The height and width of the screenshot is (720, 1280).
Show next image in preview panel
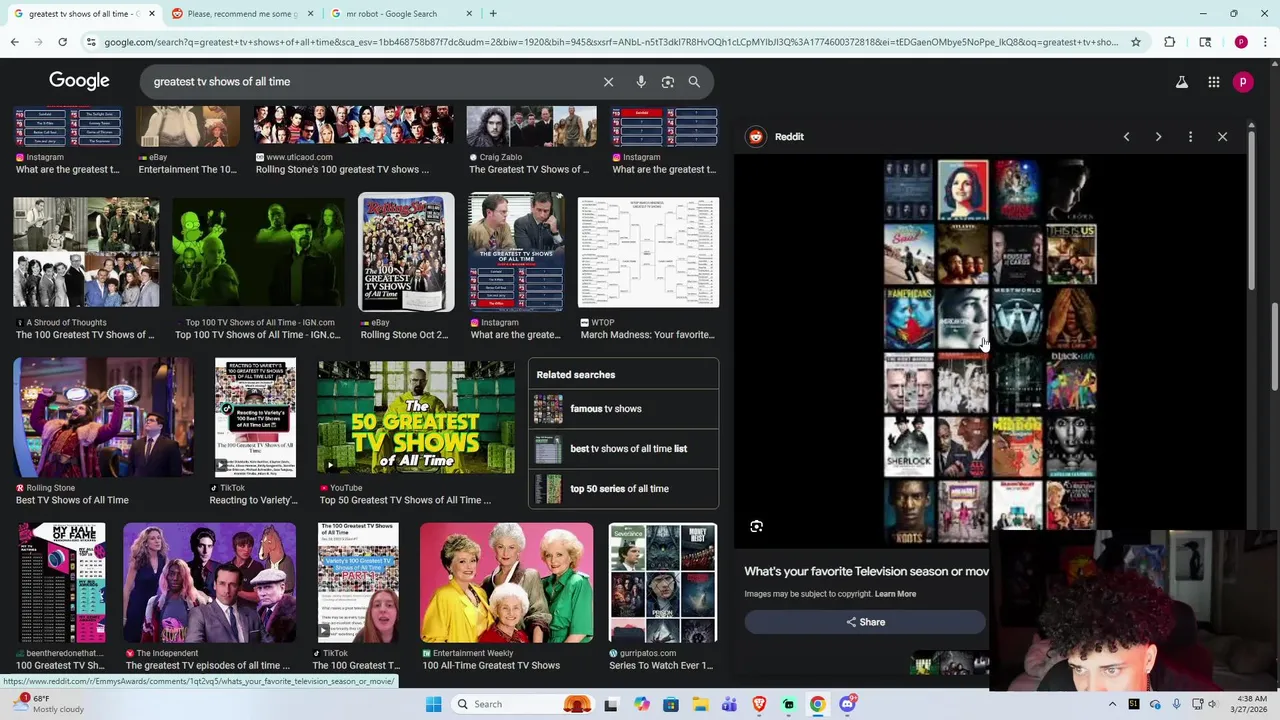coord(1158,137)
